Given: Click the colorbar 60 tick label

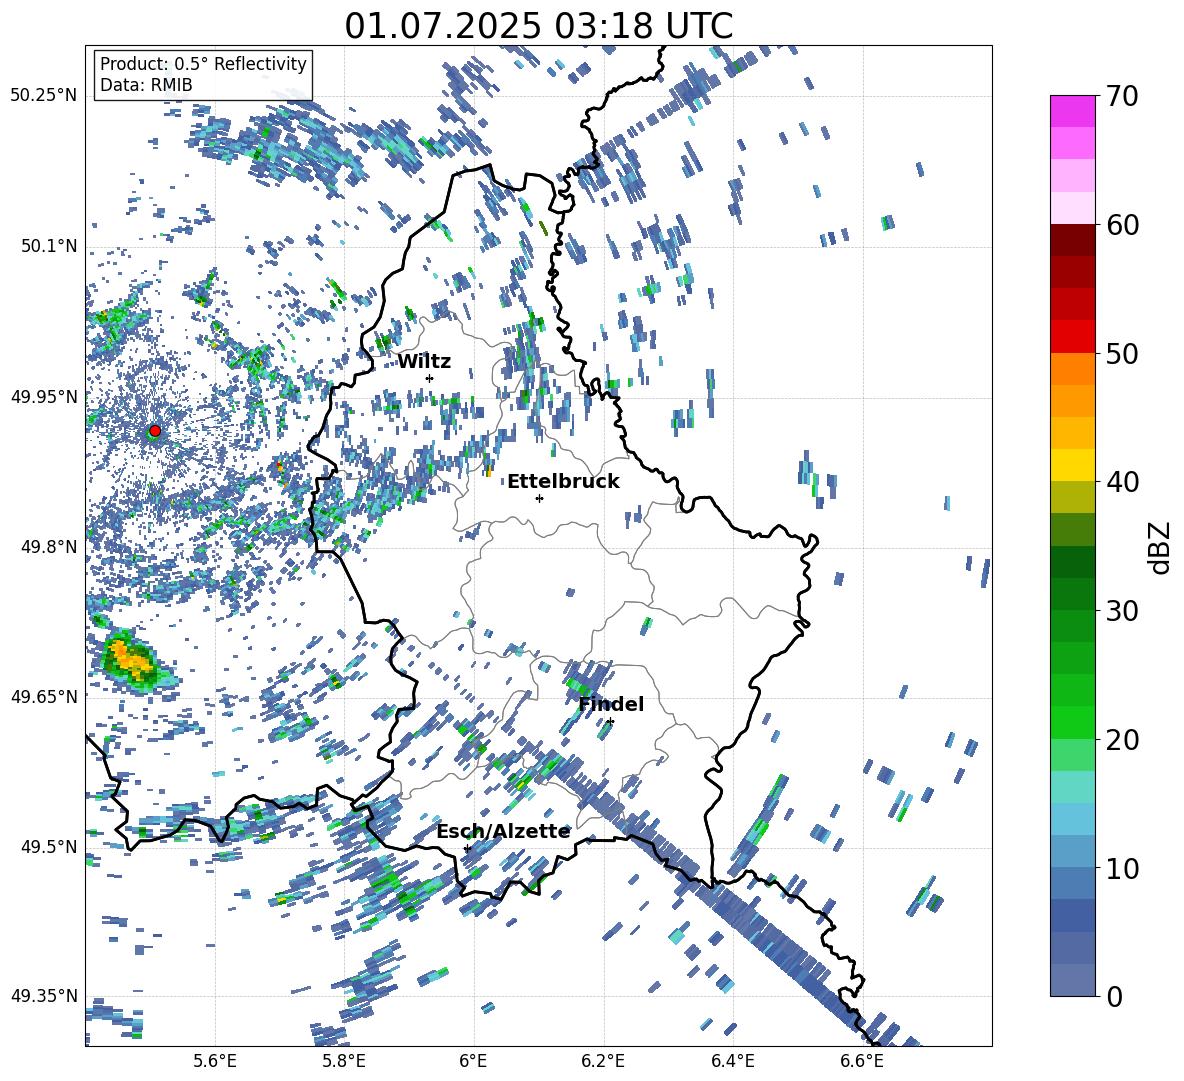Looking at the screenshot, I should (x=1122, y=225).
